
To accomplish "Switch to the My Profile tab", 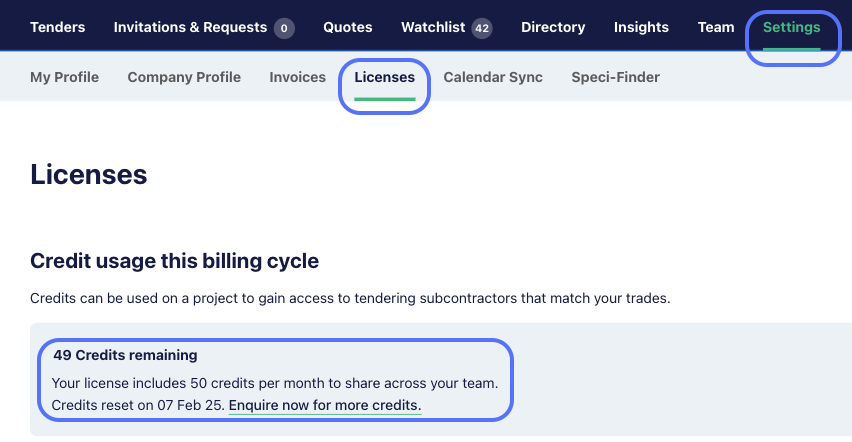I will [x=65, y=77].
